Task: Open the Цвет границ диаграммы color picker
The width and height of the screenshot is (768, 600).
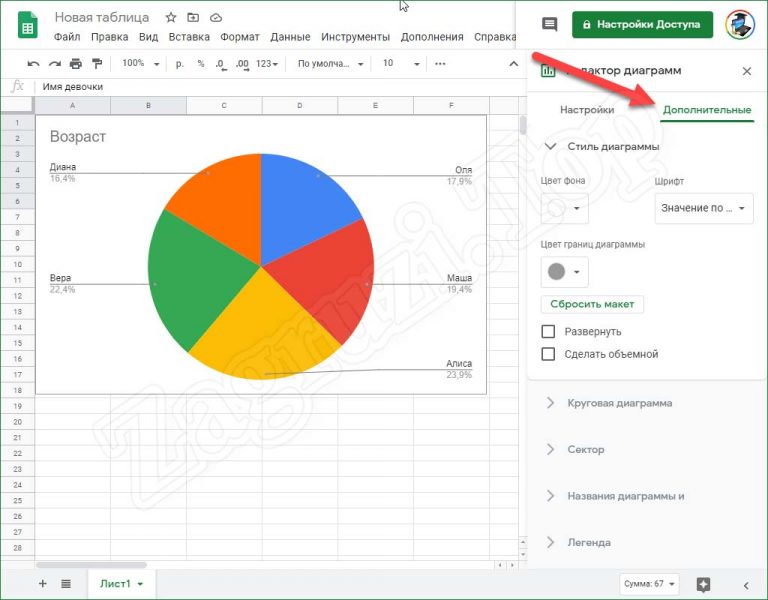Action: (564, 272)
